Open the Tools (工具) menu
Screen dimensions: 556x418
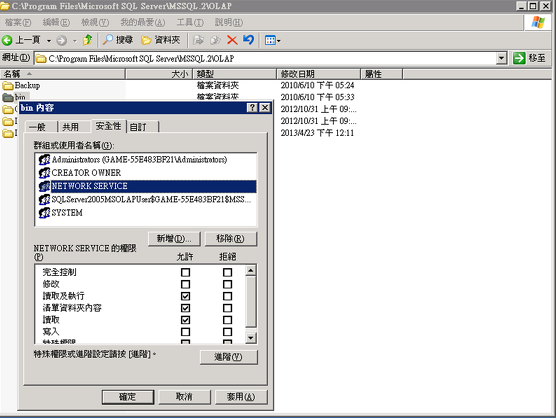pos(190,22)
